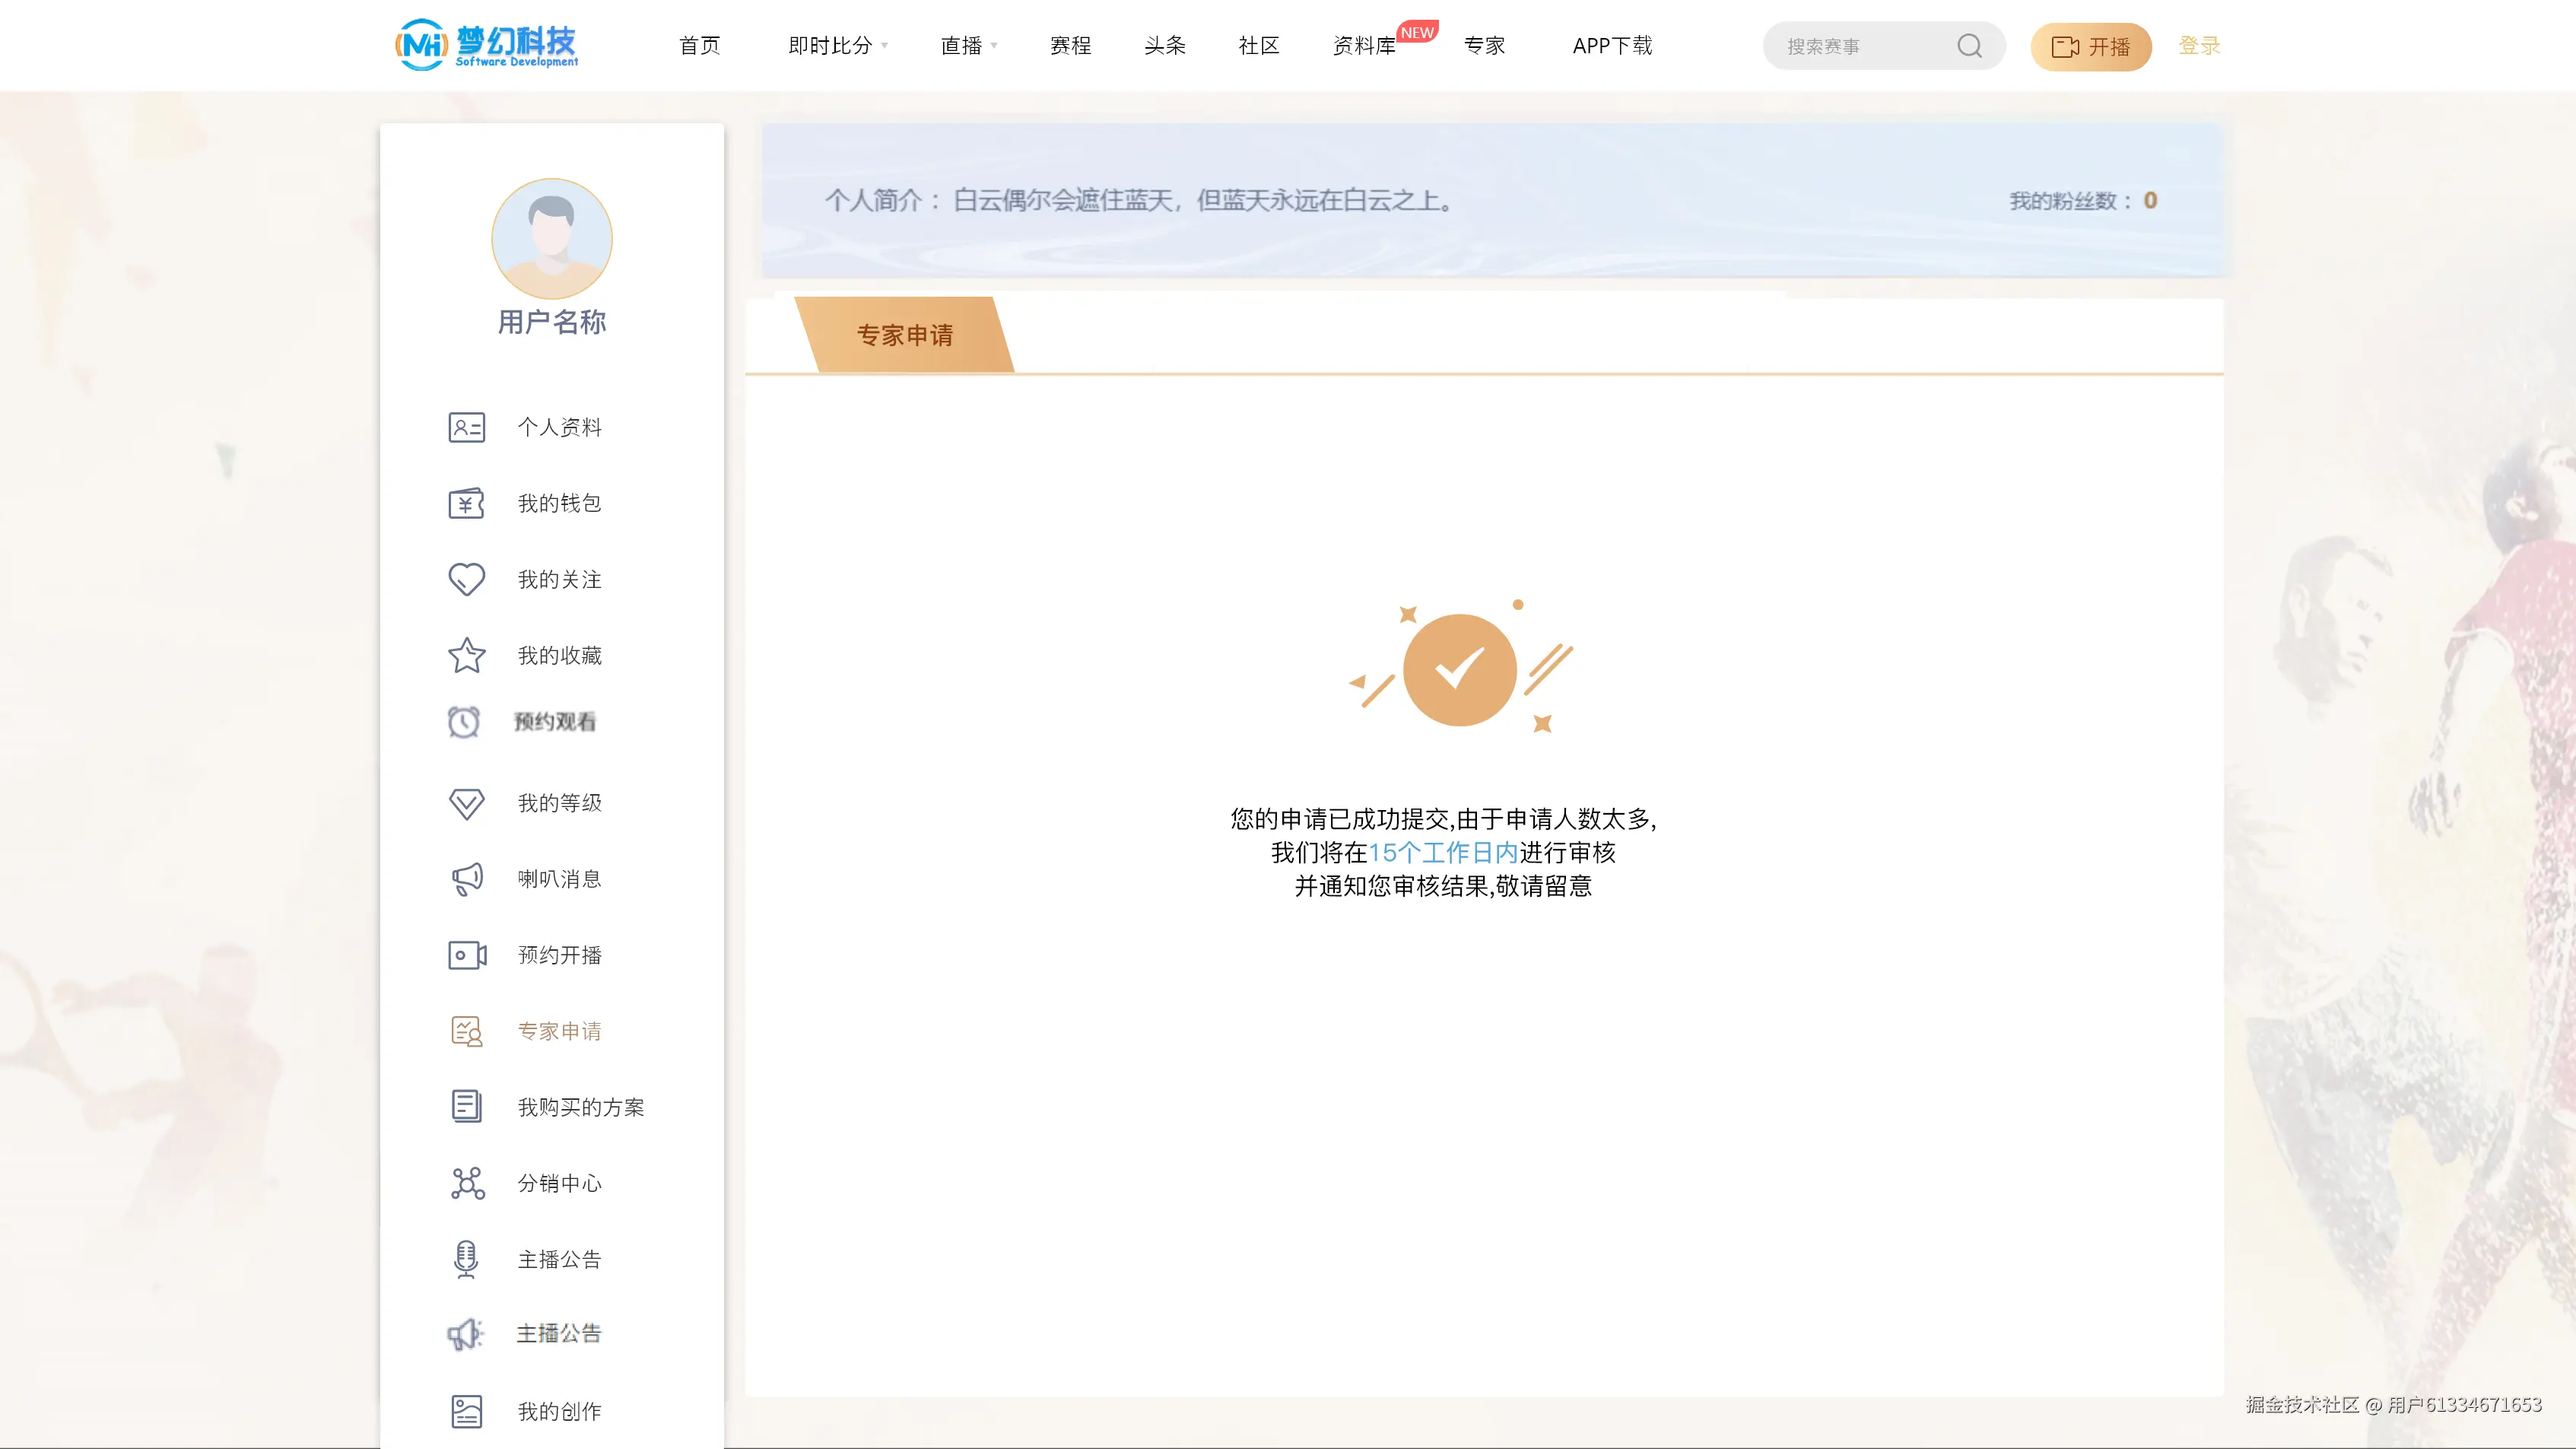2576x1449 pixels.
Task: Select the 我的钱包 wallet icon
Action: 466,503
